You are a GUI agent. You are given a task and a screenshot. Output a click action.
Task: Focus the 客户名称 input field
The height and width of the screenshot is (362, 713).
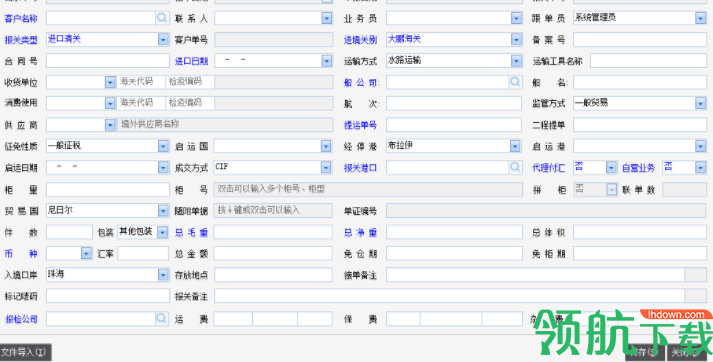tap(101, 18)
